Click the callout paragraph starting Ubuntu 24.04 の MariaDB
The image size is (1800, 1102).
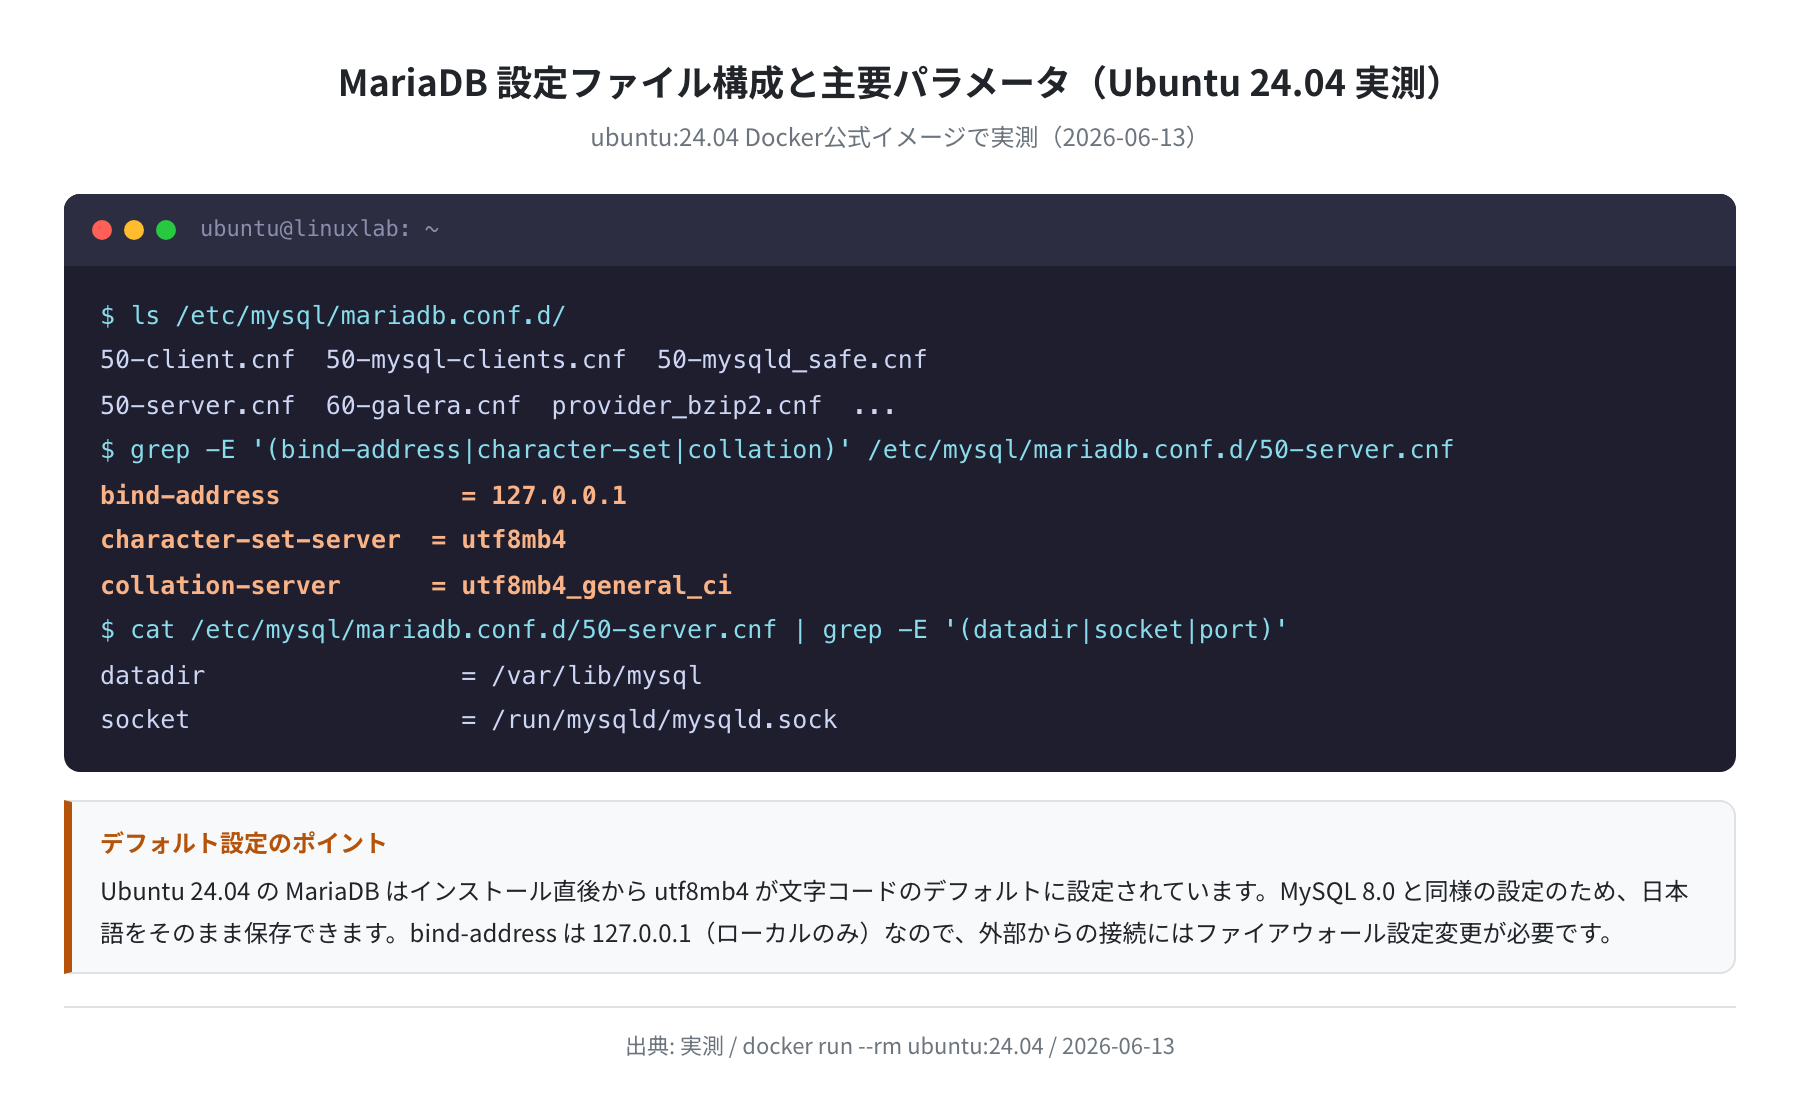click(895, 912)
